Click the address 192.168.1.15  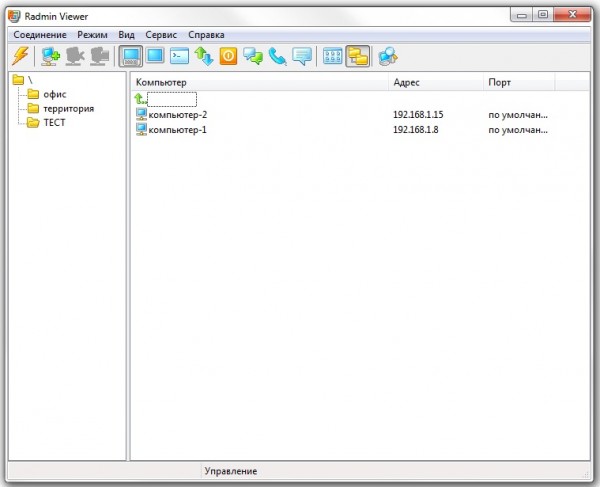tap(418, 115)
